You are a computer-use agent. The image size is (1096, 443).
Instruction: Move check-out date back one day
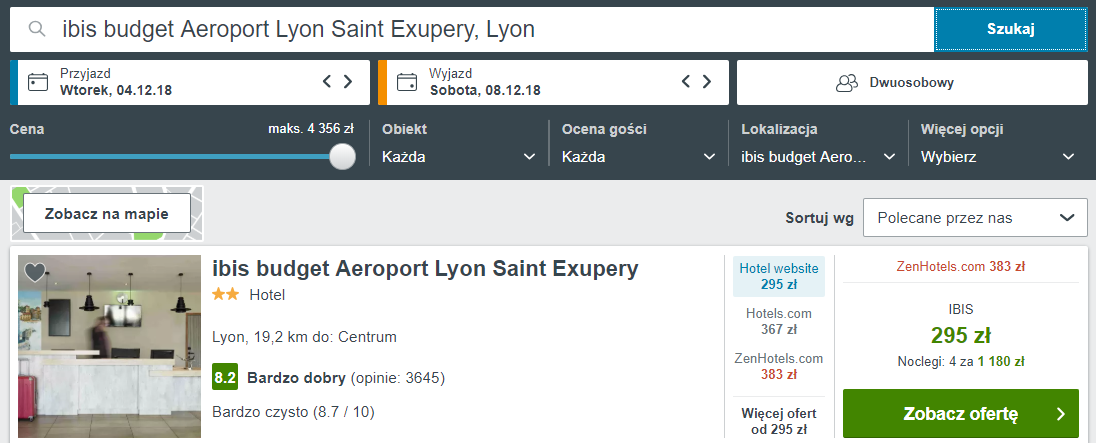click(x=687, y=82)
